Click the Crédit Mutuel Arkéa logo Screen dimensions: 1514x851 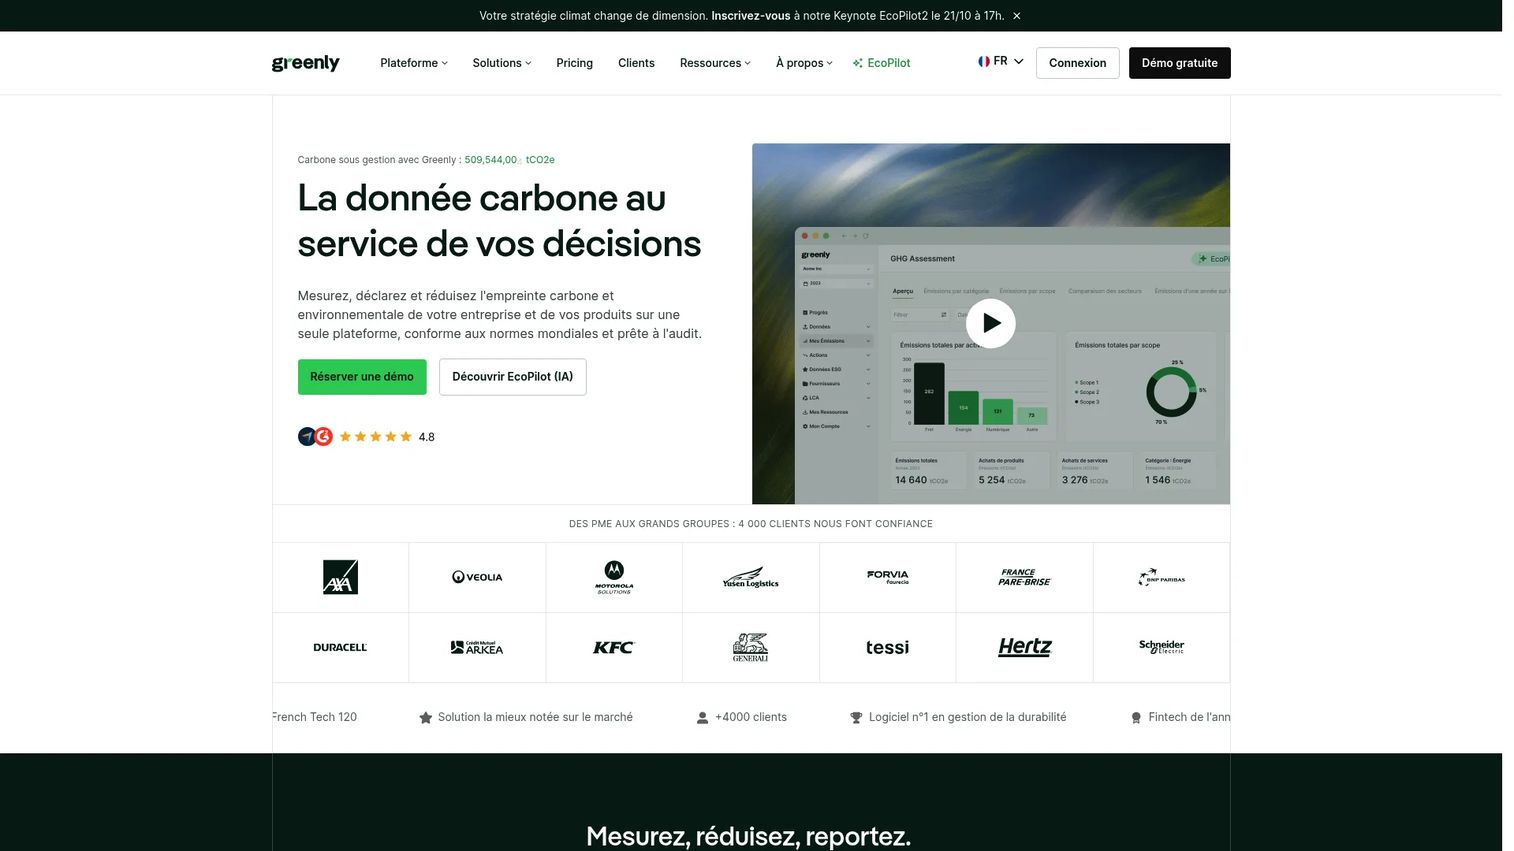coord(477,647)
